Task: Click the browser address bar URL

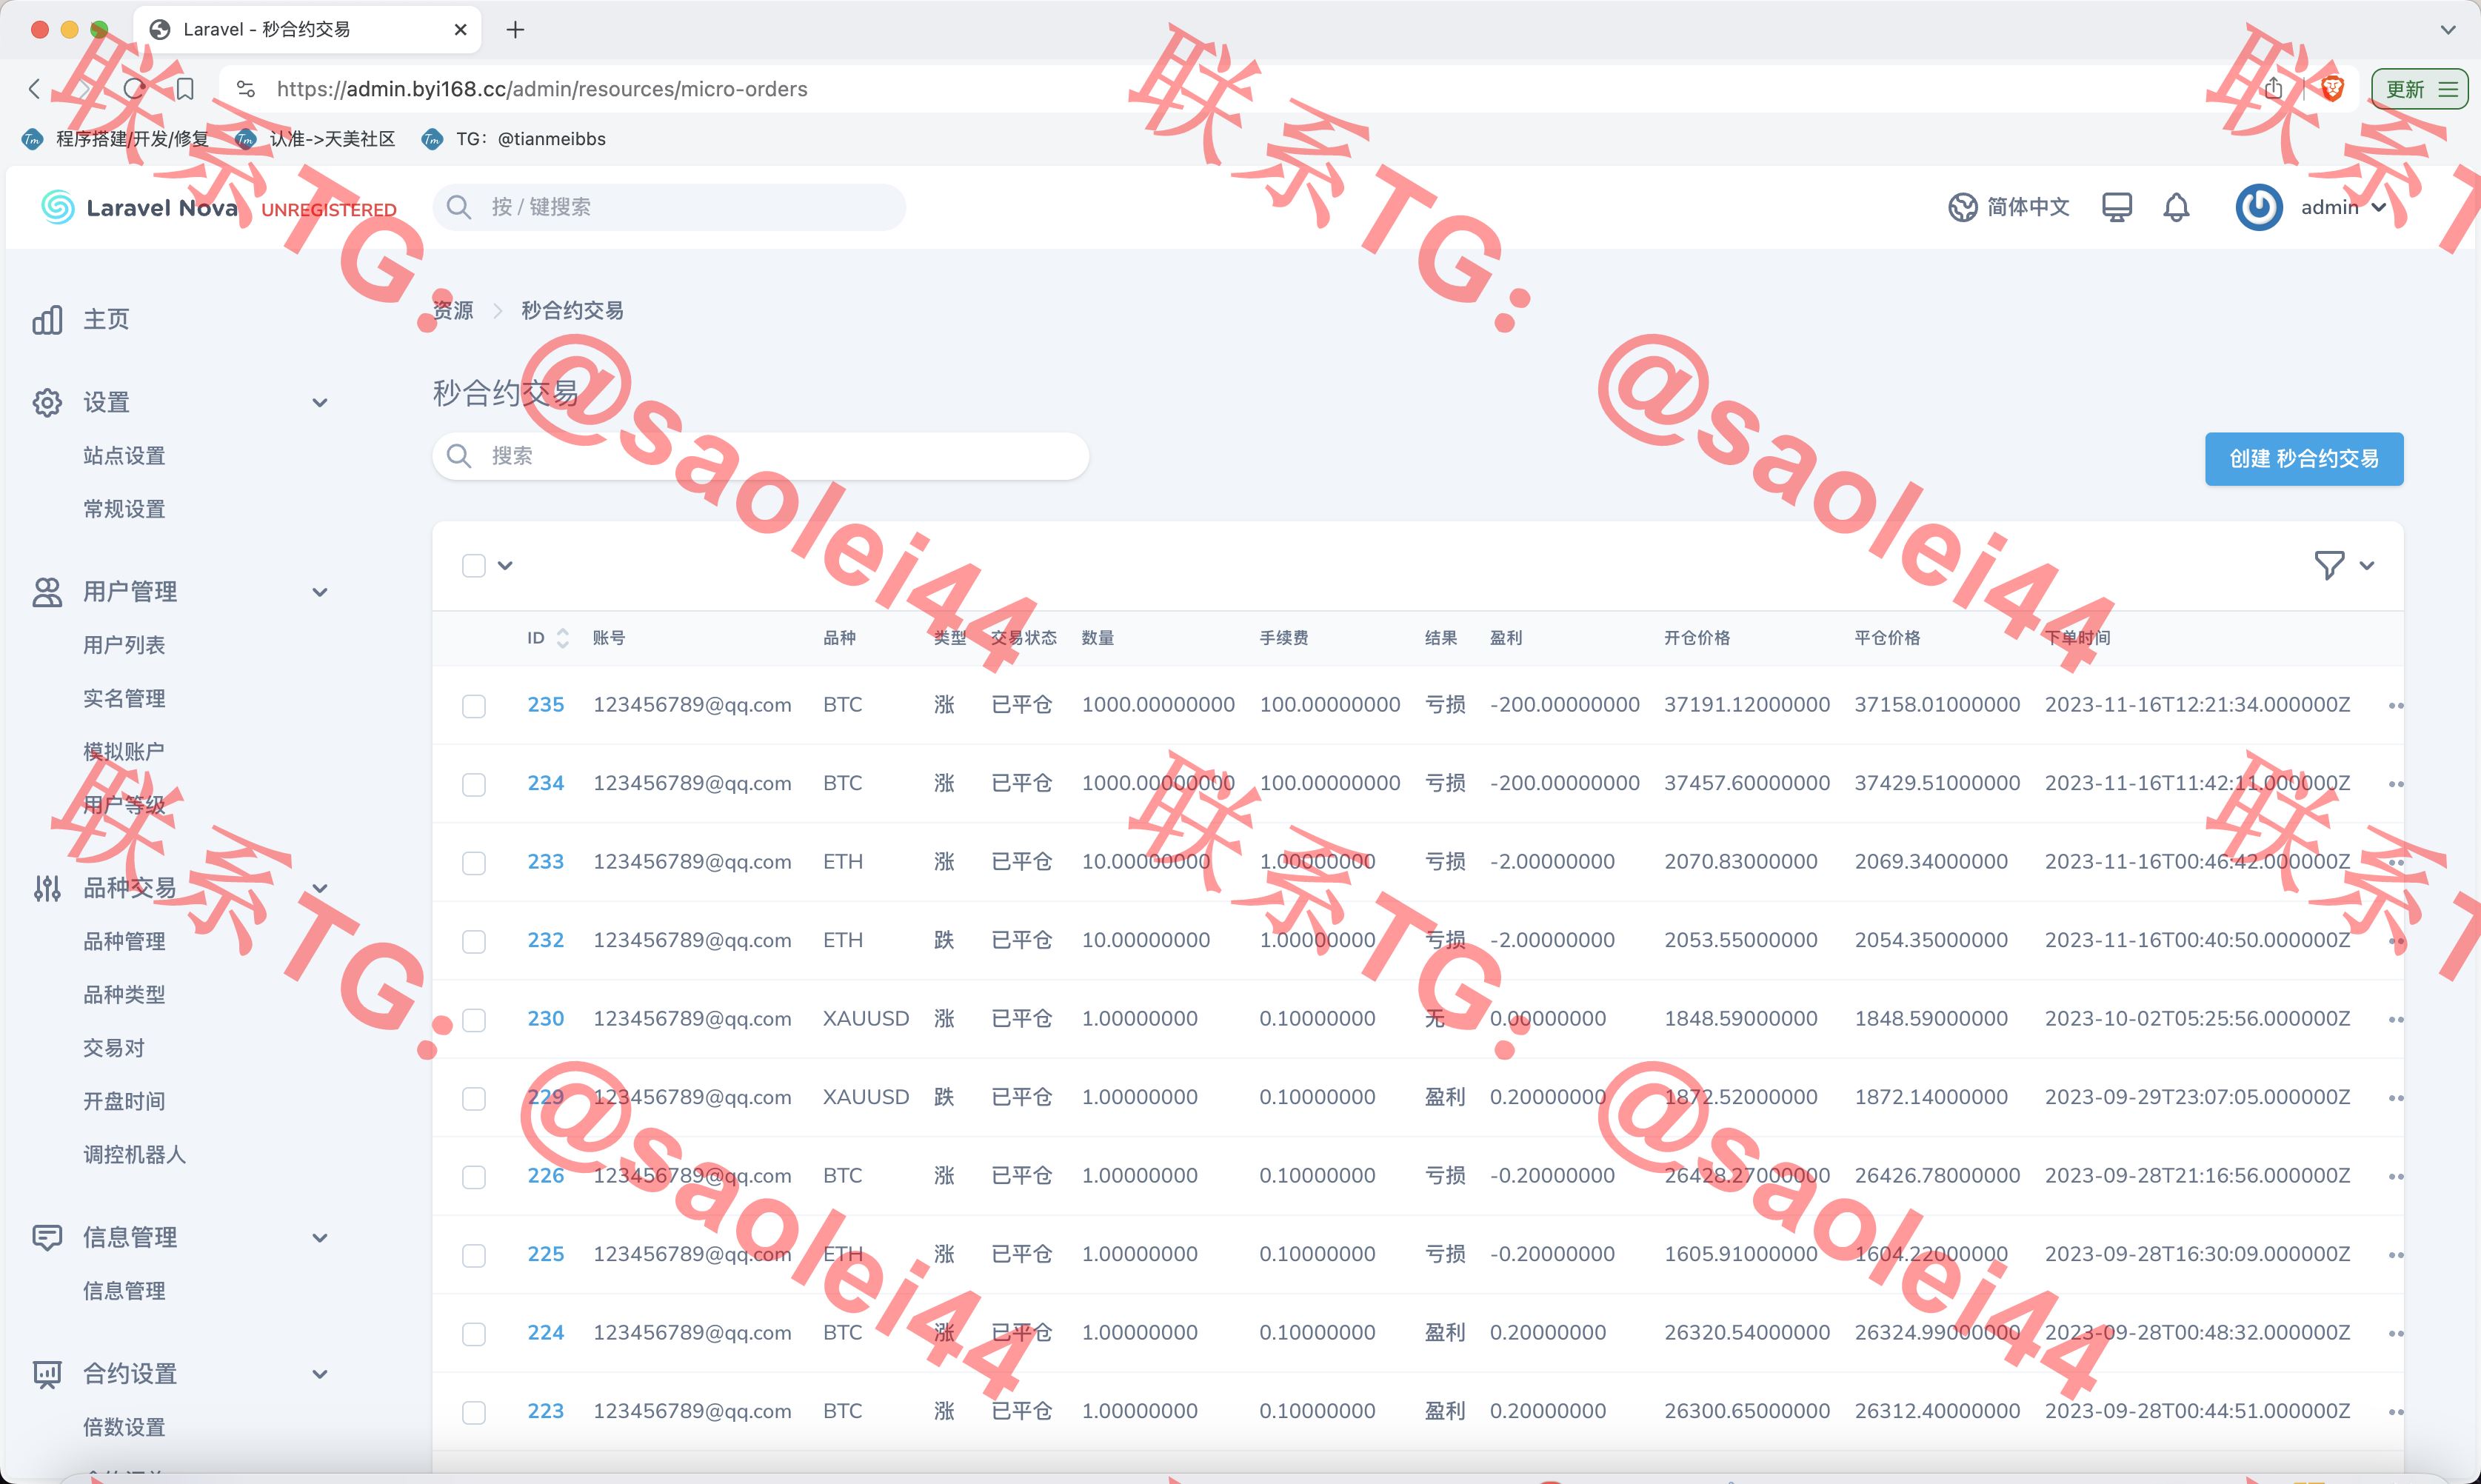Action: click(542, 89)
